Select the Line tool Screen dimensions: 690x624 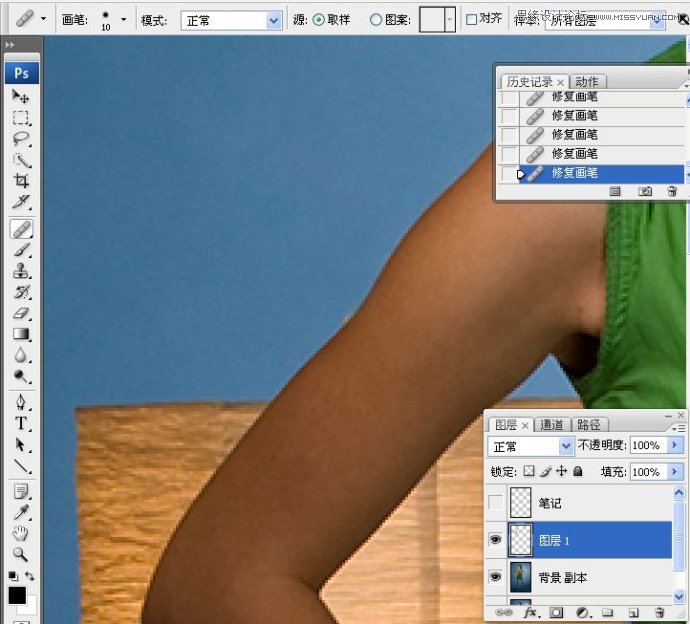[x=20, y=466]
